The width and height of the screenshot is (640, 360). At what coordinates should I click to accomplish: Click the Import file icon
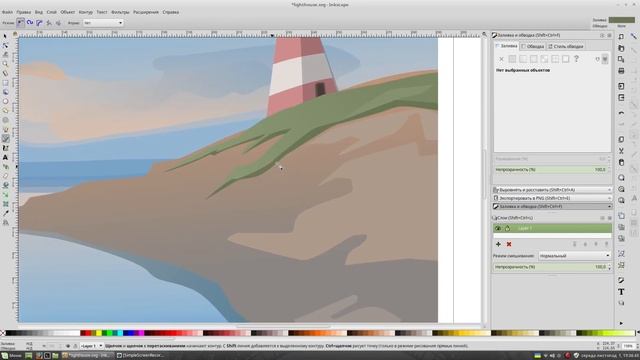621,86
